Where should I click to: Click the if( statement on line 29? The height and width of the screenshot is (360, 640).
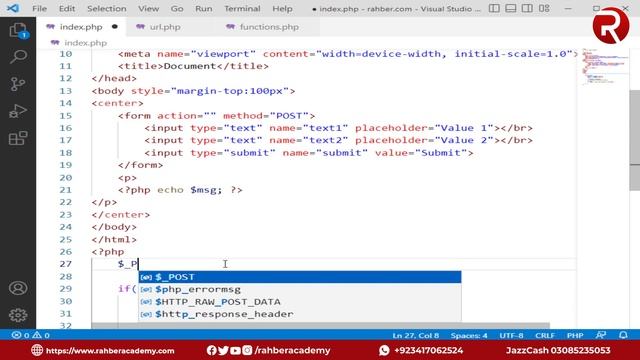(x=127, y=289)
